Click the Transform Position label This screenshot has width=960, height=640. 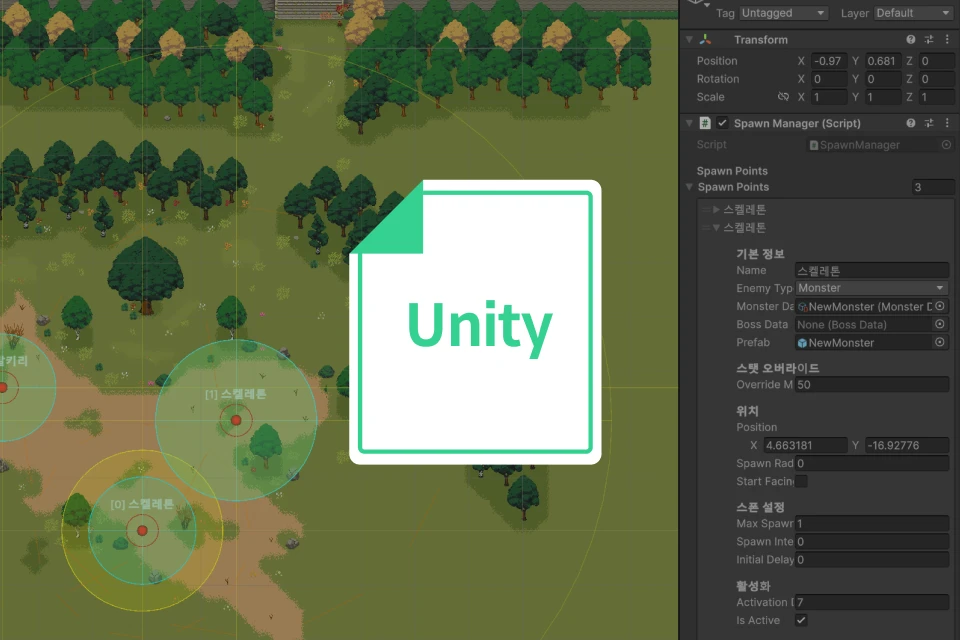coord(717,61)
